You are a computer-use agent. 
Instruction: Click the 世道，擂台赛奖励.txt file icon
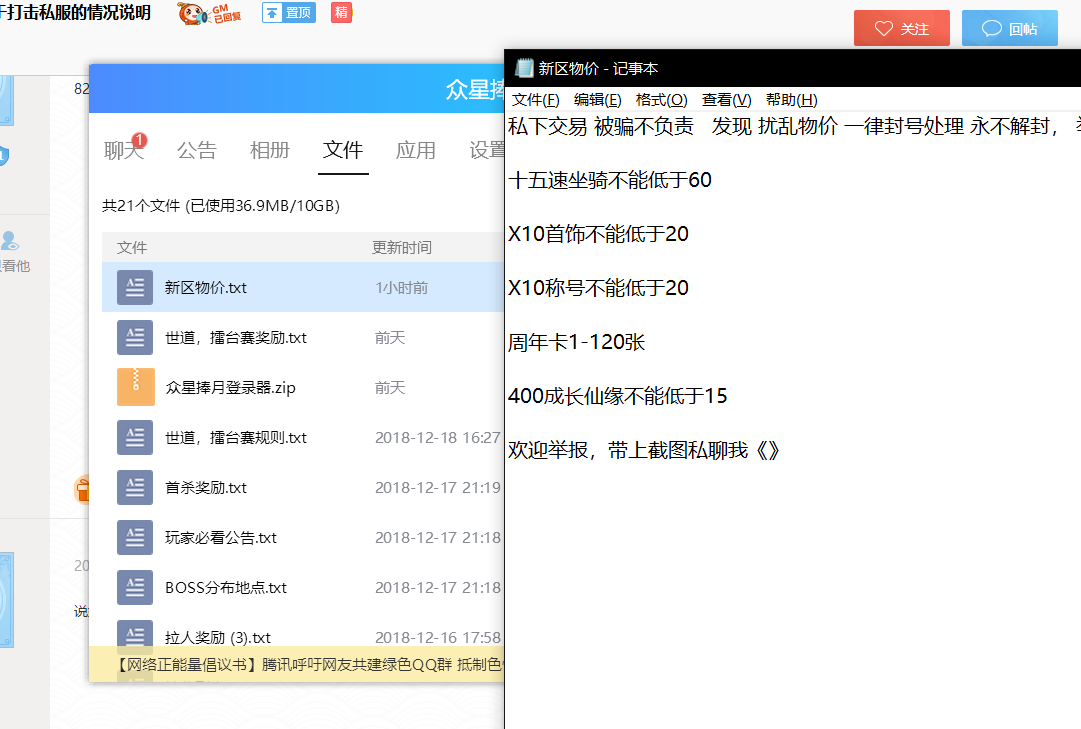[135, 338]
